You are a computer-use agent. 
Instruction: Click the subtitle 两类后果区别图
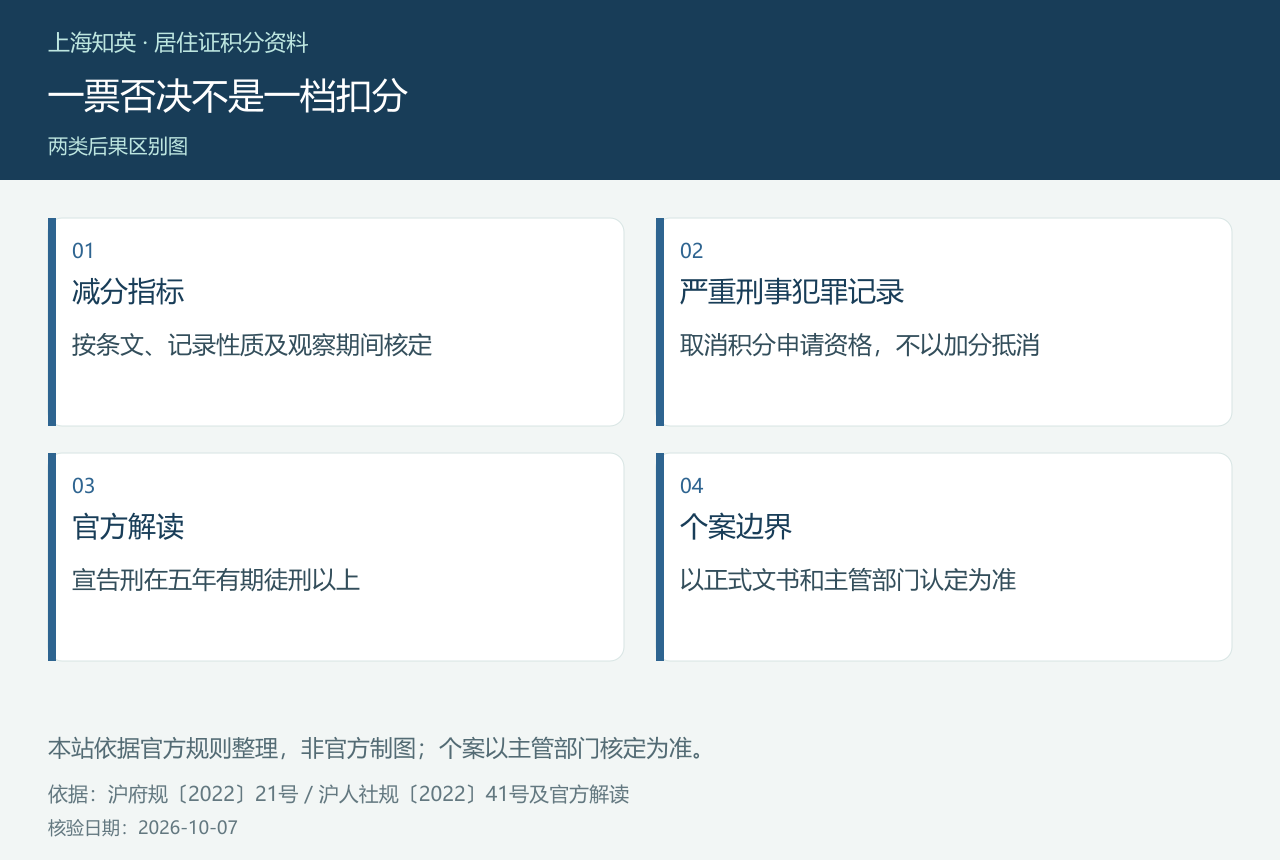point(118,146)
